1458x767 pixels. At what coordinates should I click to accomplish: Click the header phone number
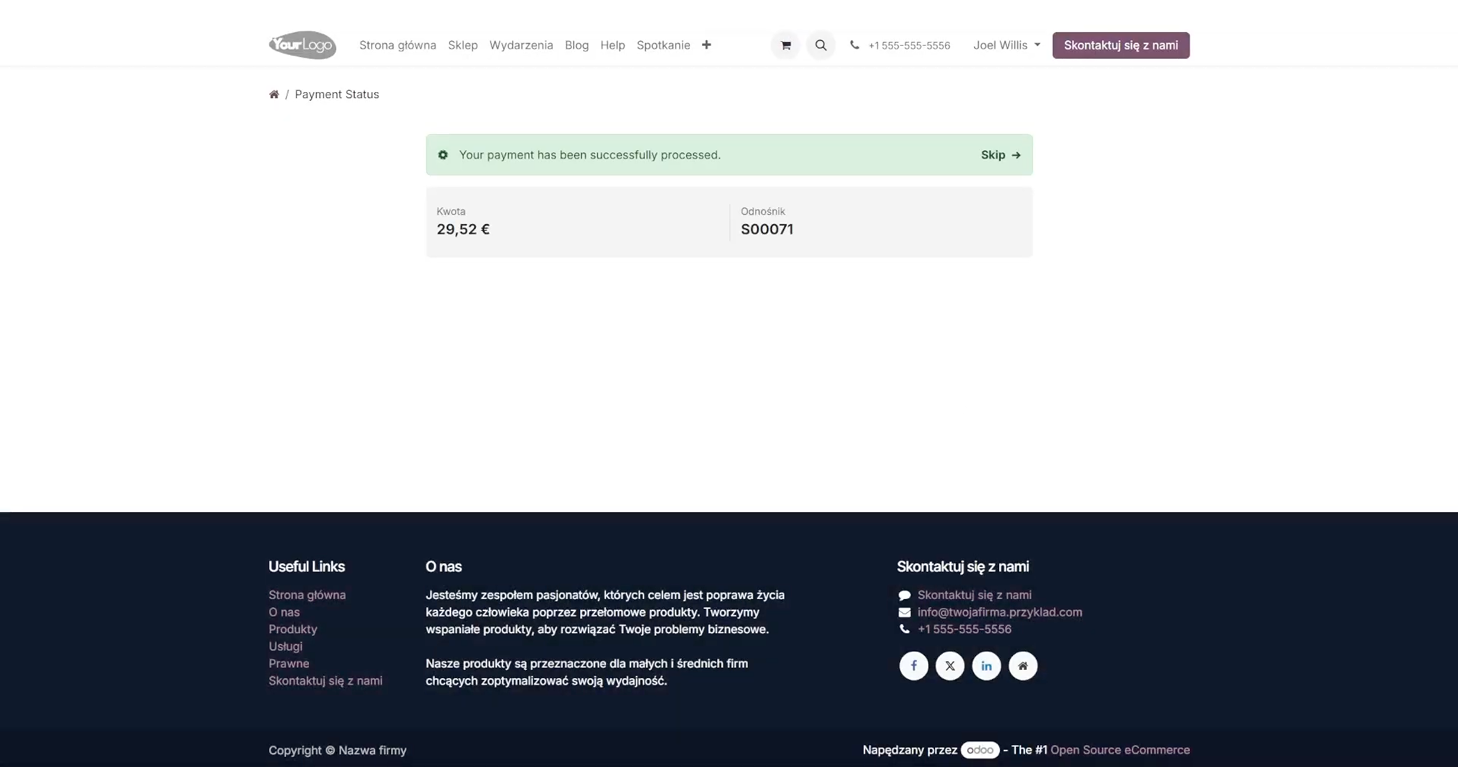(909, 46)
